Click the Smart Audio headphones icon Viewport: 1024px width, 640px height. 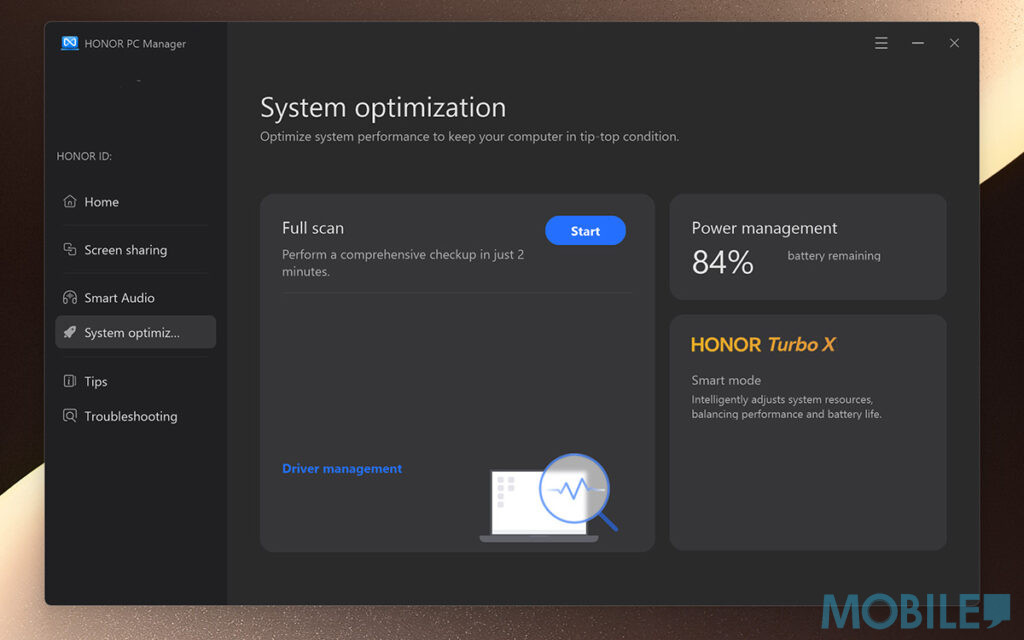[70, 297]
